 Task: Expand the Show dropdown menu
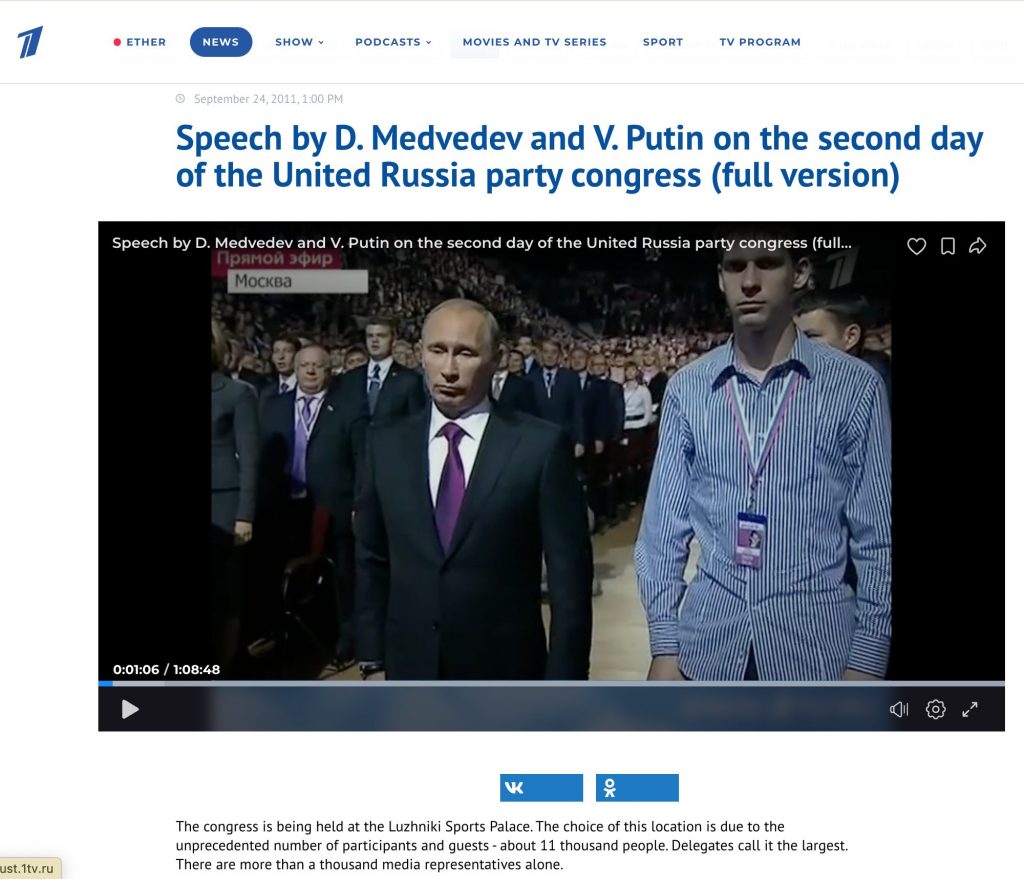point(299,42)
